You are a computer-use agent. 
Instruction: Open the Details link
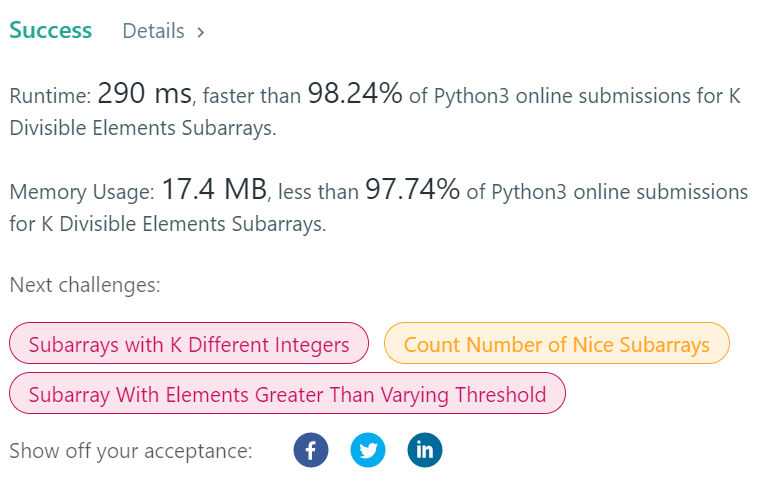153,32
